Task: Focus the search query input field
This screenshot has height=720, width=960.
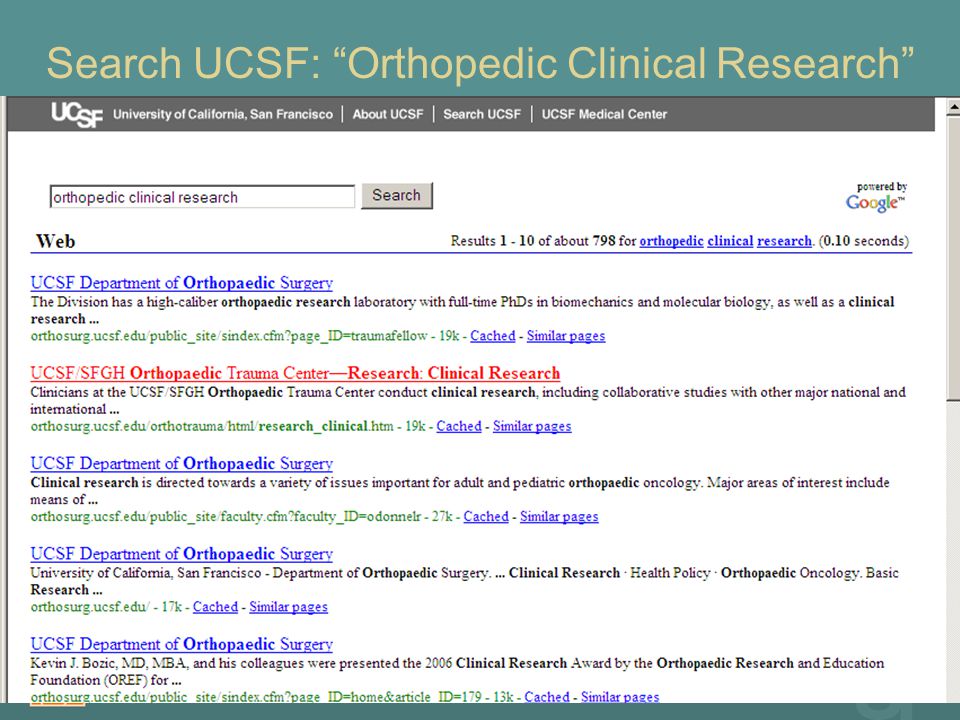Action: click(202, 197)
